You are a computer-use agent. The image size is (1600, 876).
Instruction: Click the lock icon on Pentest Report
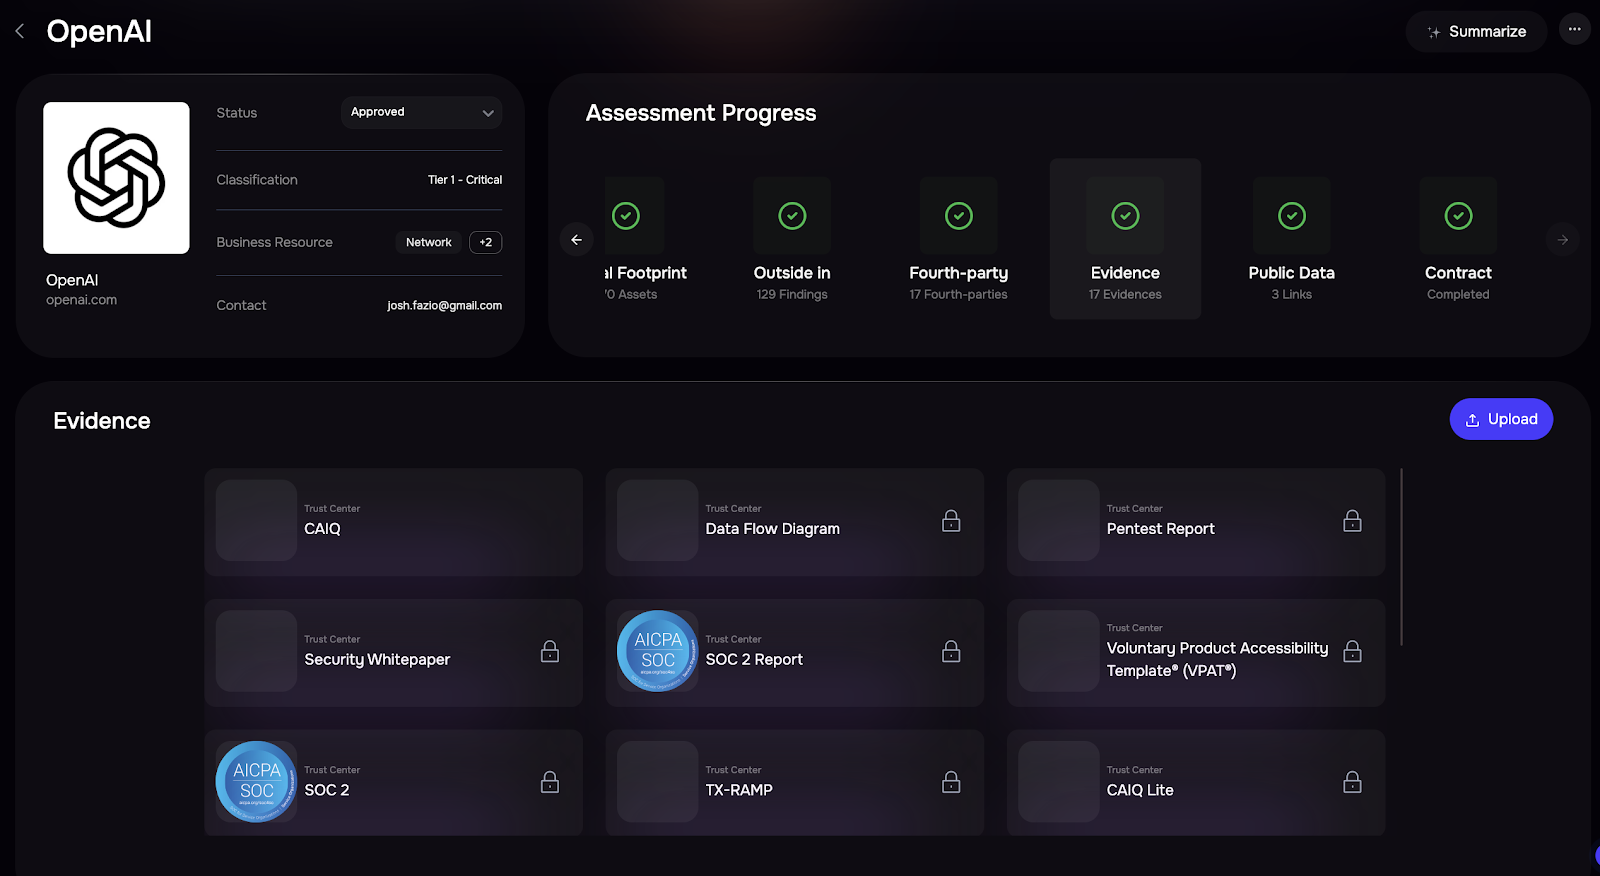tap(1352, 521)
